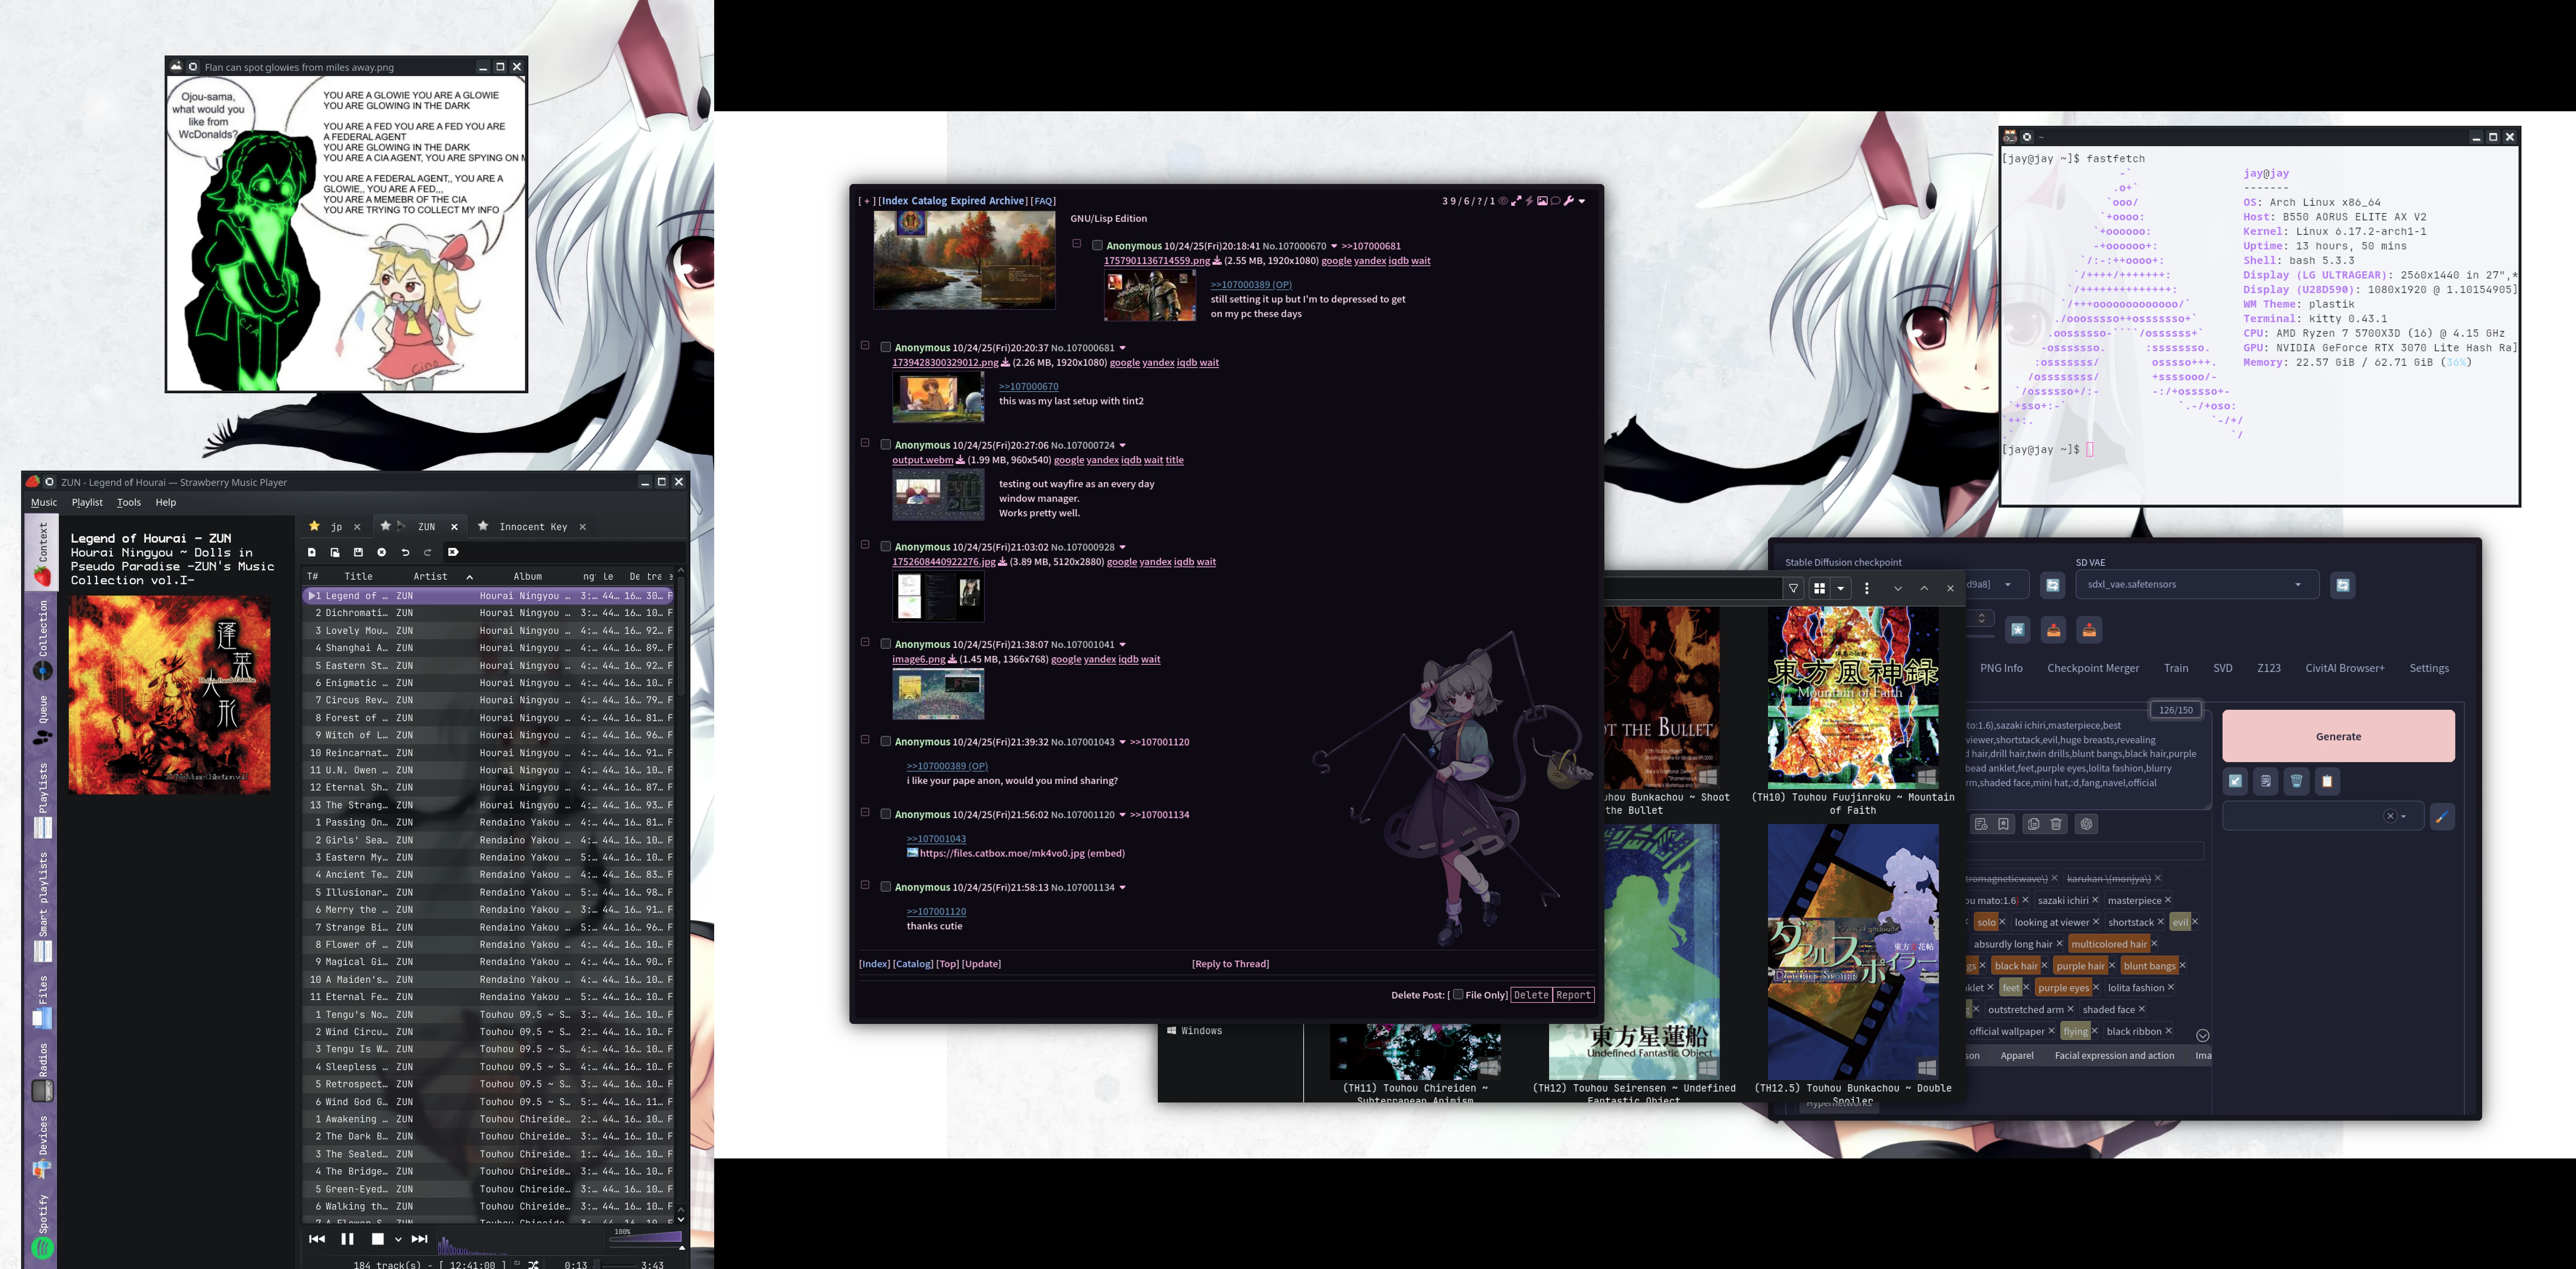Pause playback in Strawberry Music Player

click(347, 1239)
